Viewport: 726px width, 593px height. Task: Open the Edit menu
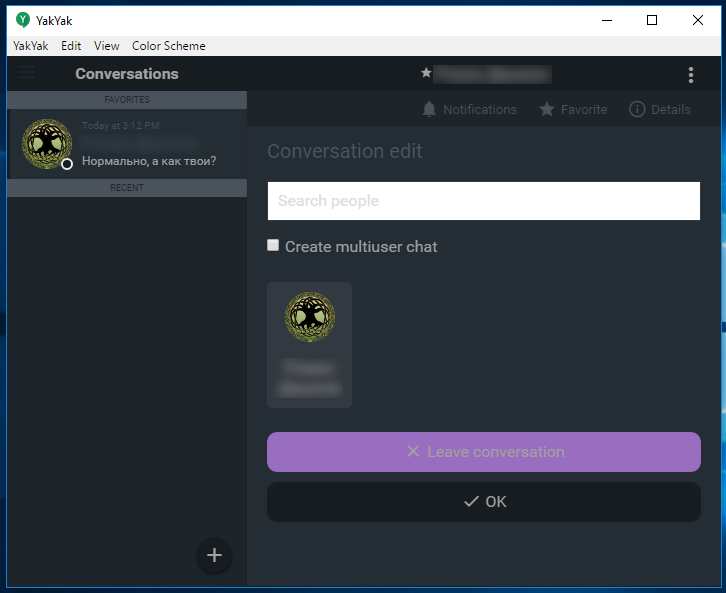tap(71, 46)
